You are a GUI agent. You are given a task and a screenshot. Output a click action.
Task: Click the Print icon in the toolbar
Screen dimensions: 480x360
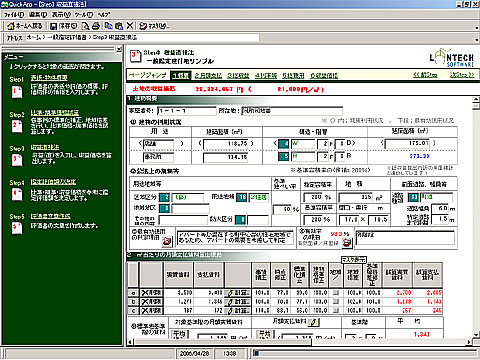[x=96, y=26]
